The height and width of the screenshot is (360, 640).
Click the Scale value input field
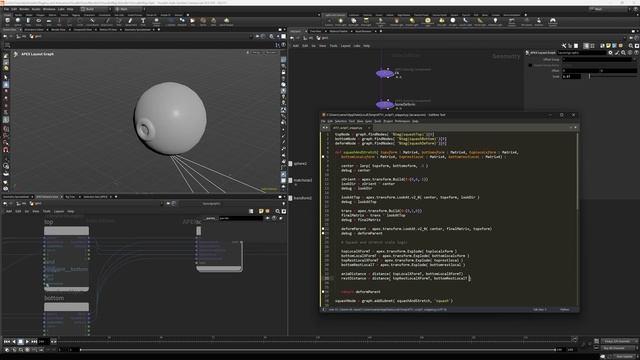[571, 76]
